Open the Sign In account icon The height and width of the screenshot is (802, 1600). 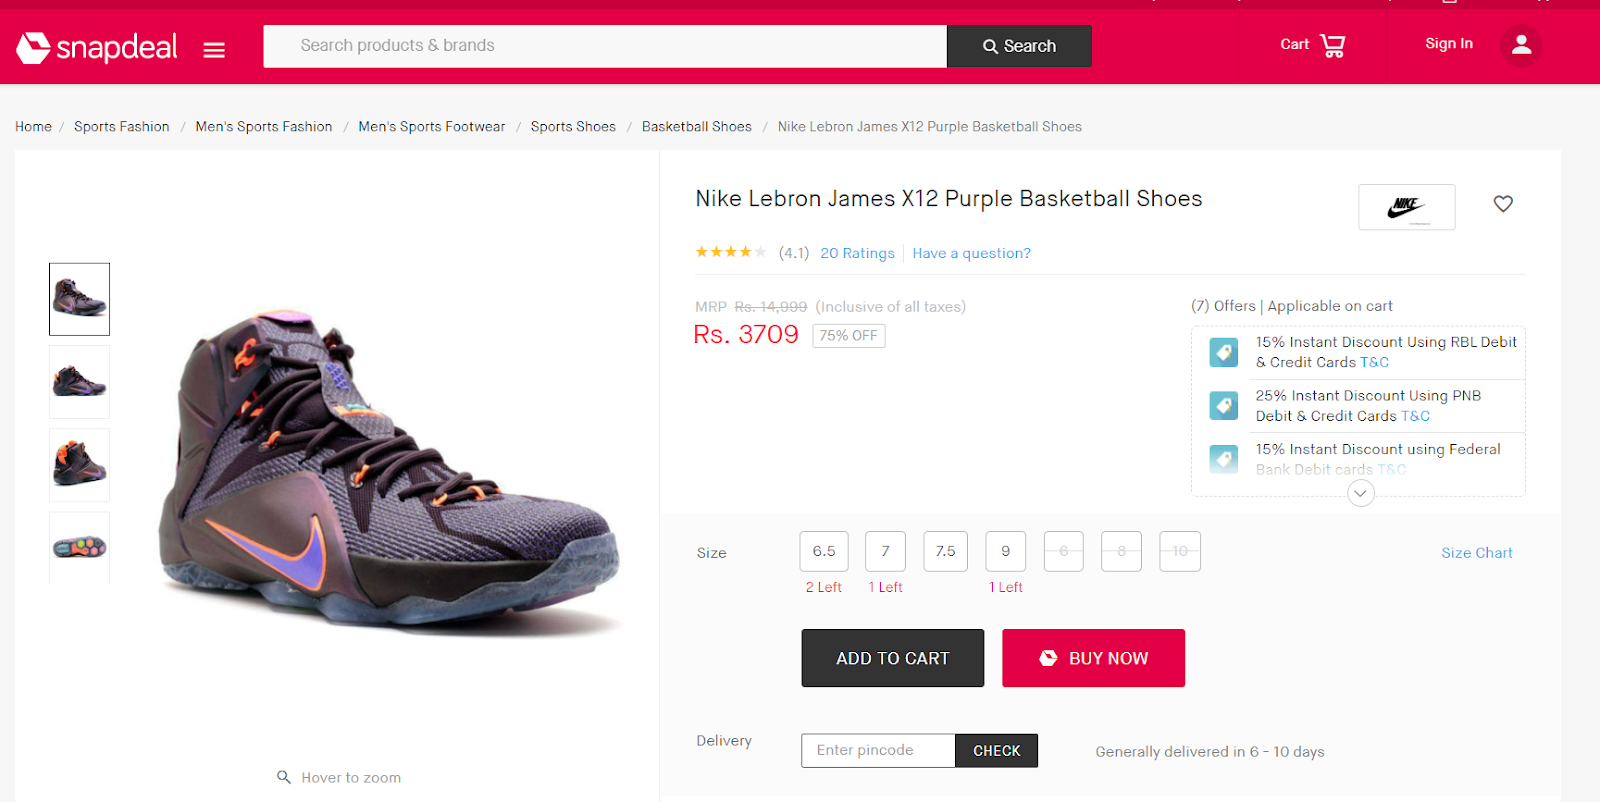click(1520, 44)
